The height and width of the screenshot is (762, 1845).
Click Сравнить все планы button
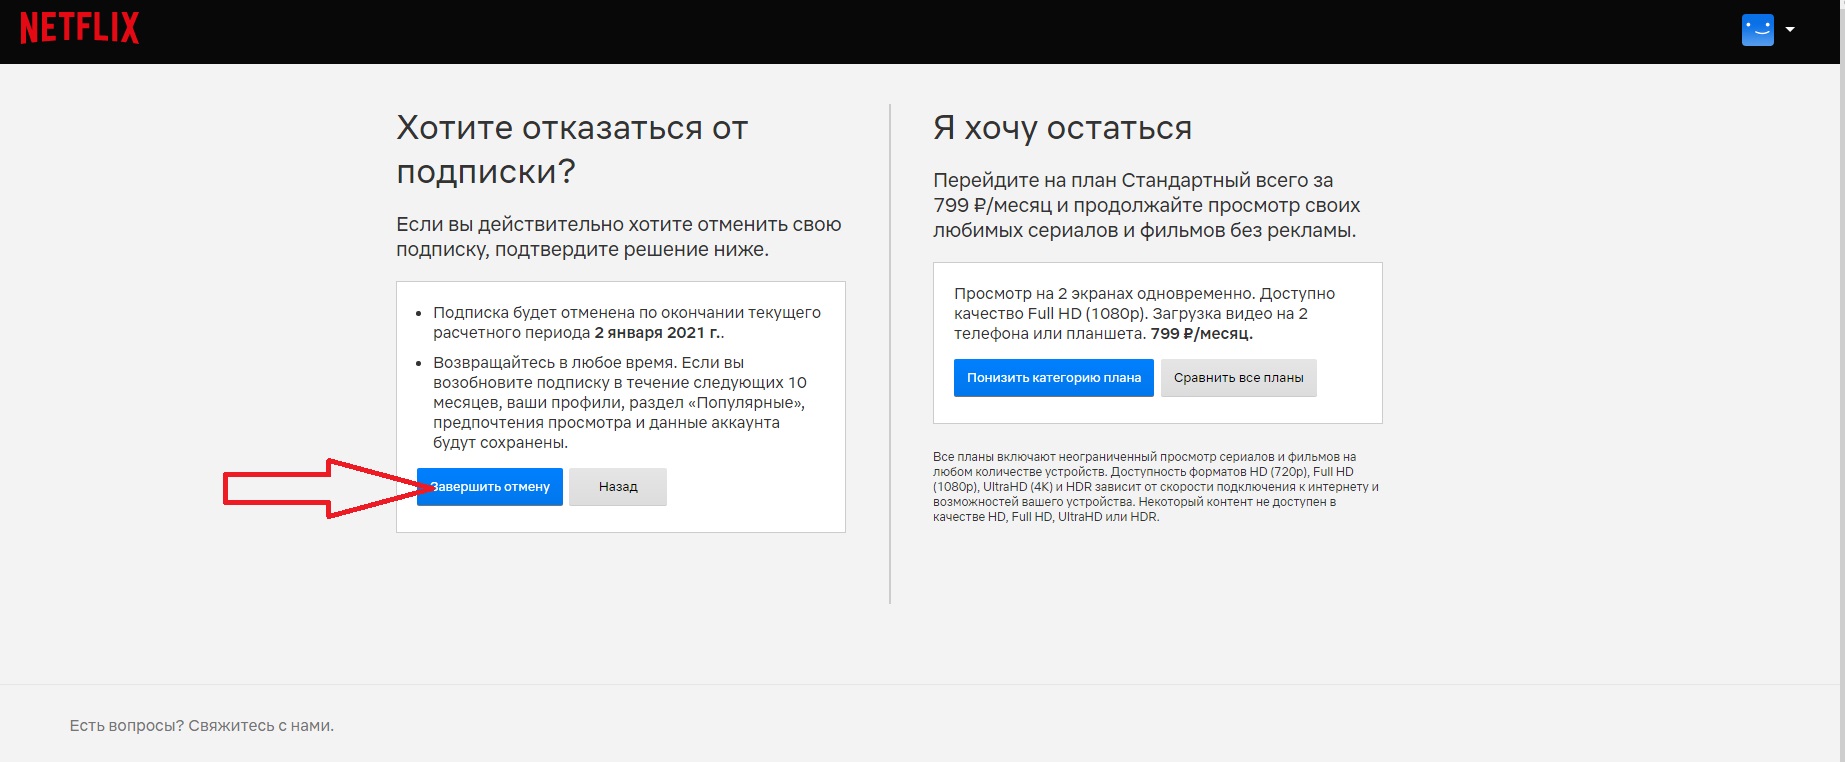(x=1238, y=378)
